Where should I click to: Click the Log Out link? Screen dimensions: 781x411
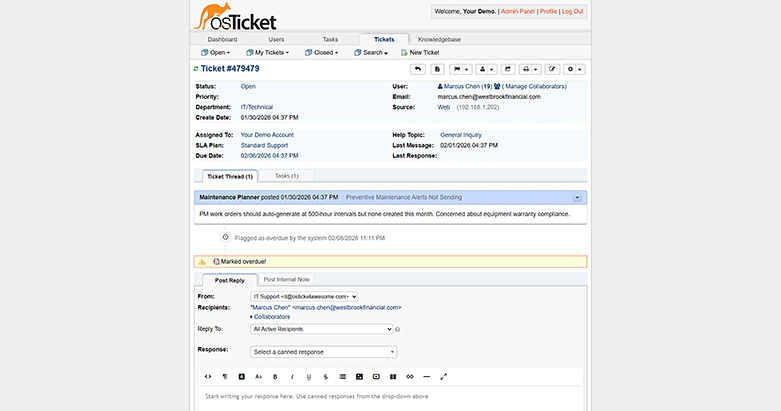pyautogui.click(x=573, y=11)
